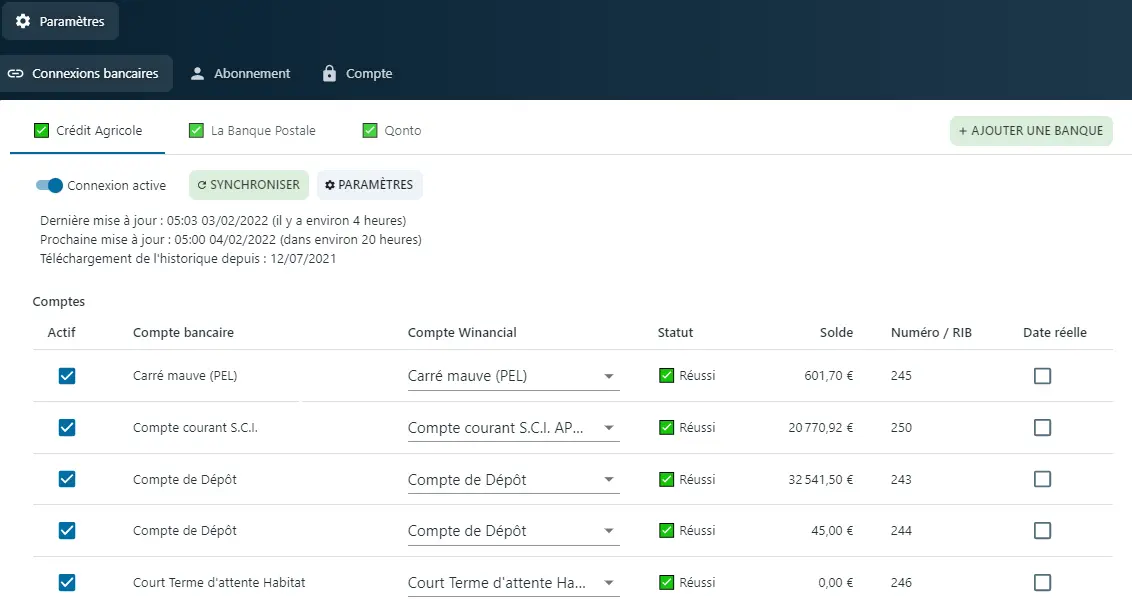Click the green check icon beside Qonto
The image size is (1132, 601).
click(x=367, y=130)
